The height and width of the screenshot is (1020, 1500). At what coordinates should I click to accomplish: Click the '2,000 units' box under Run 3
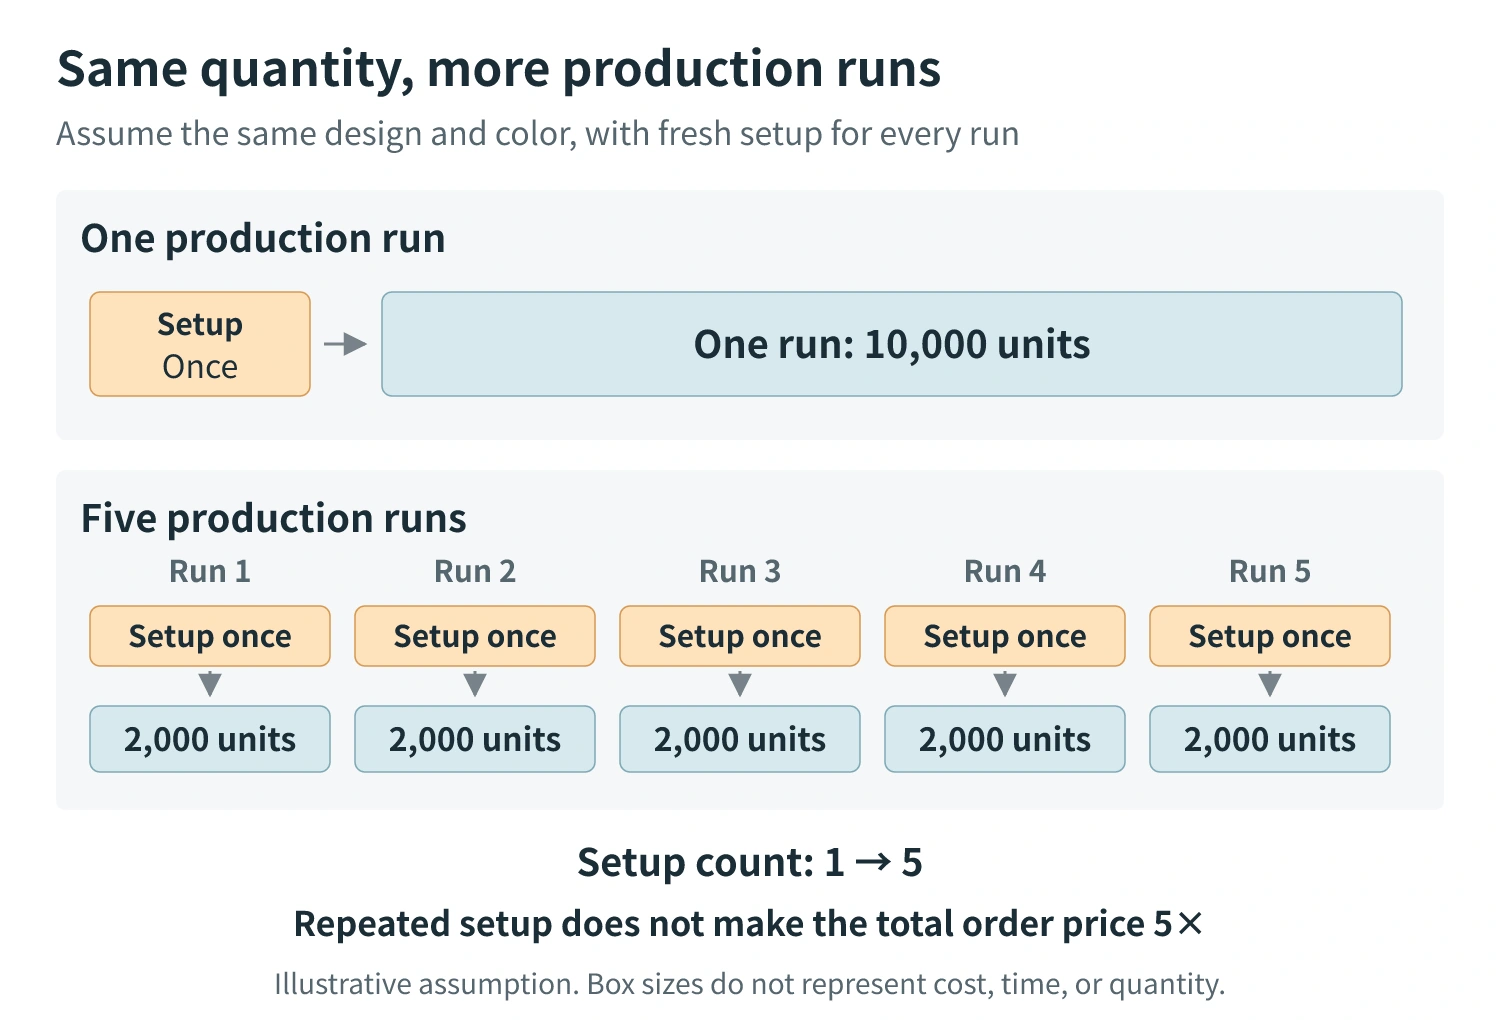coord(740,739)
